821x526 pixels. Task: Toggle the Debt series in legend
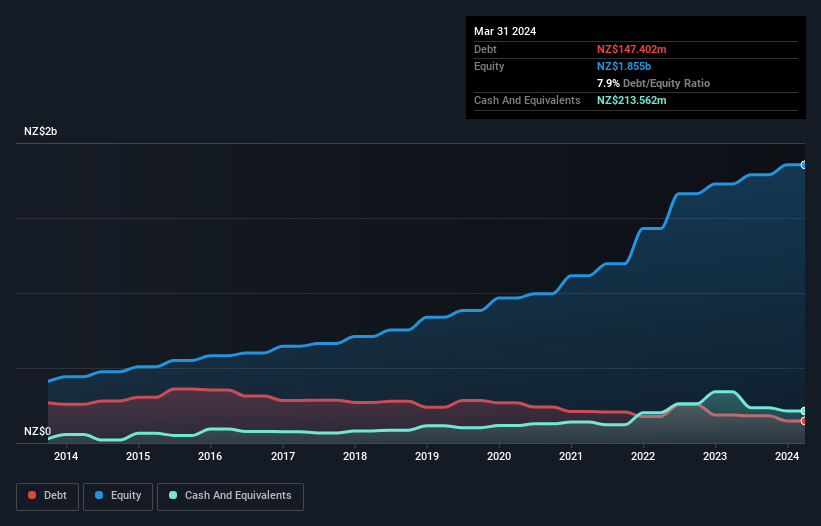(x=47, y=496)
